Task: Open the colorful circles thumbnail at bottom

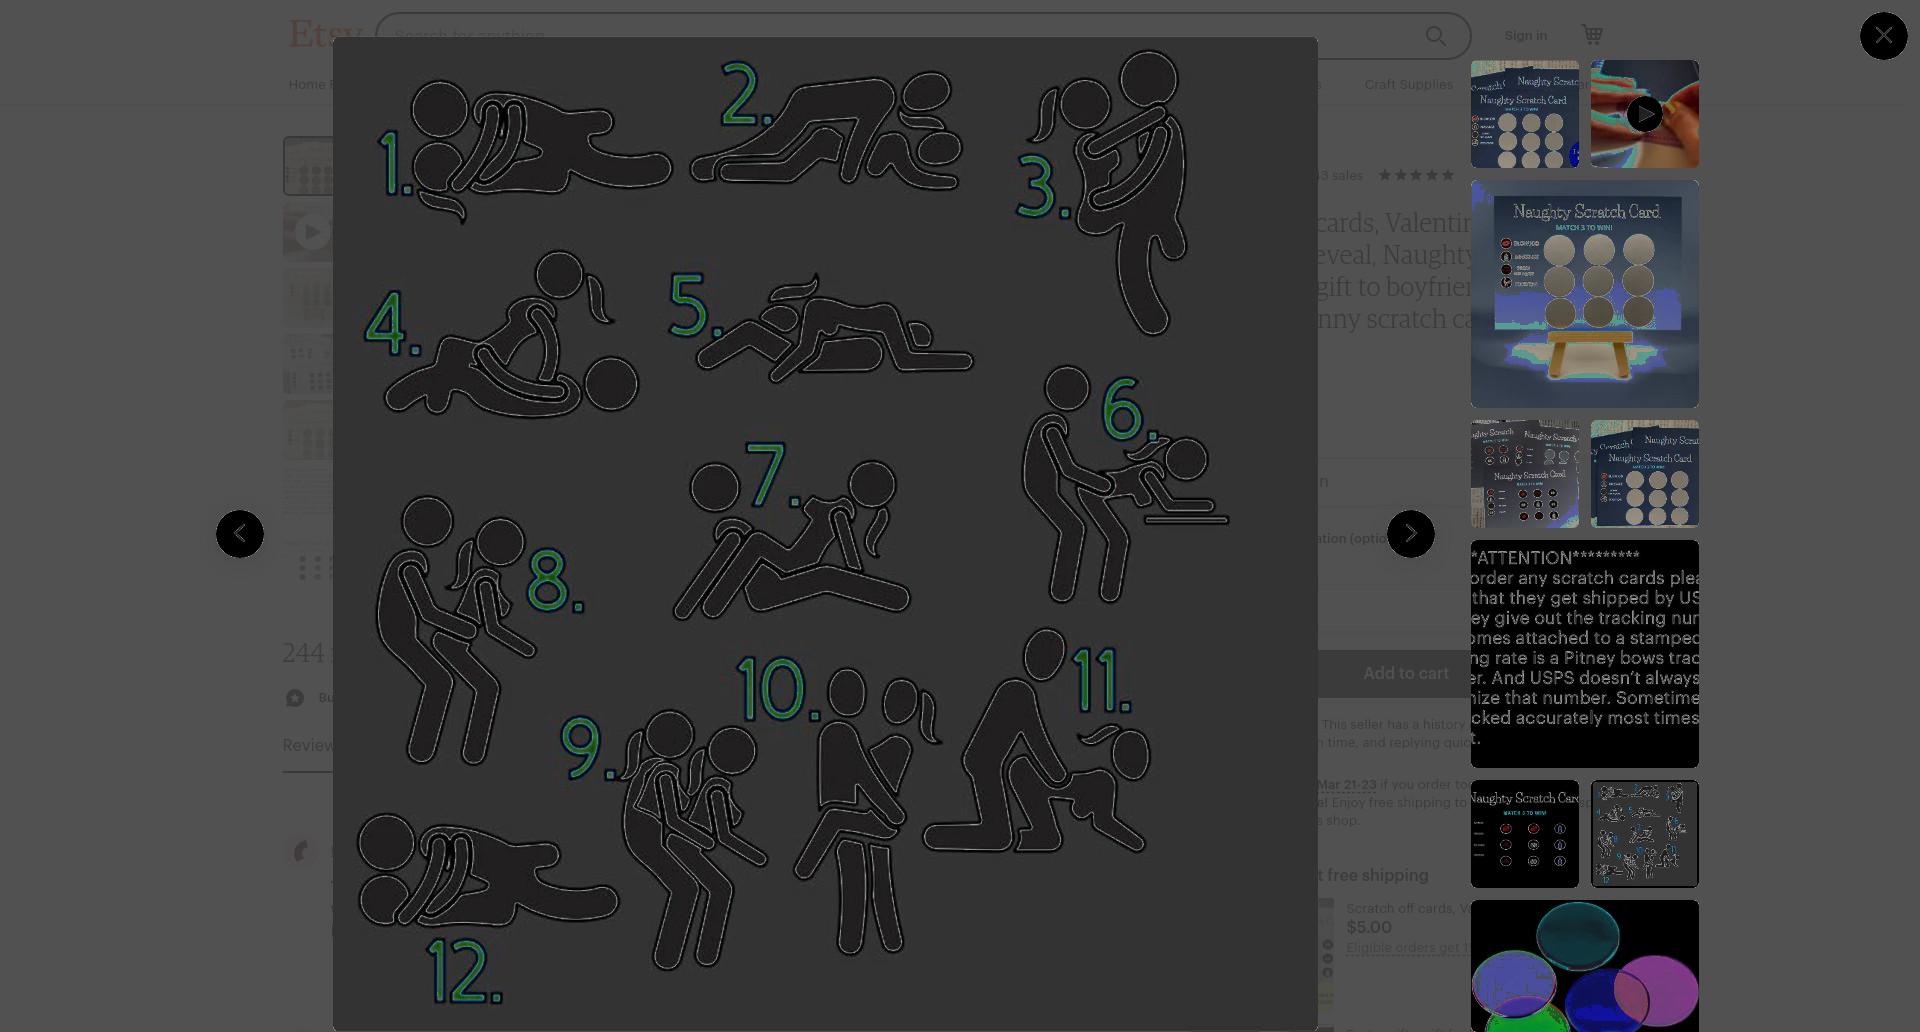Action: (1584, 966)
